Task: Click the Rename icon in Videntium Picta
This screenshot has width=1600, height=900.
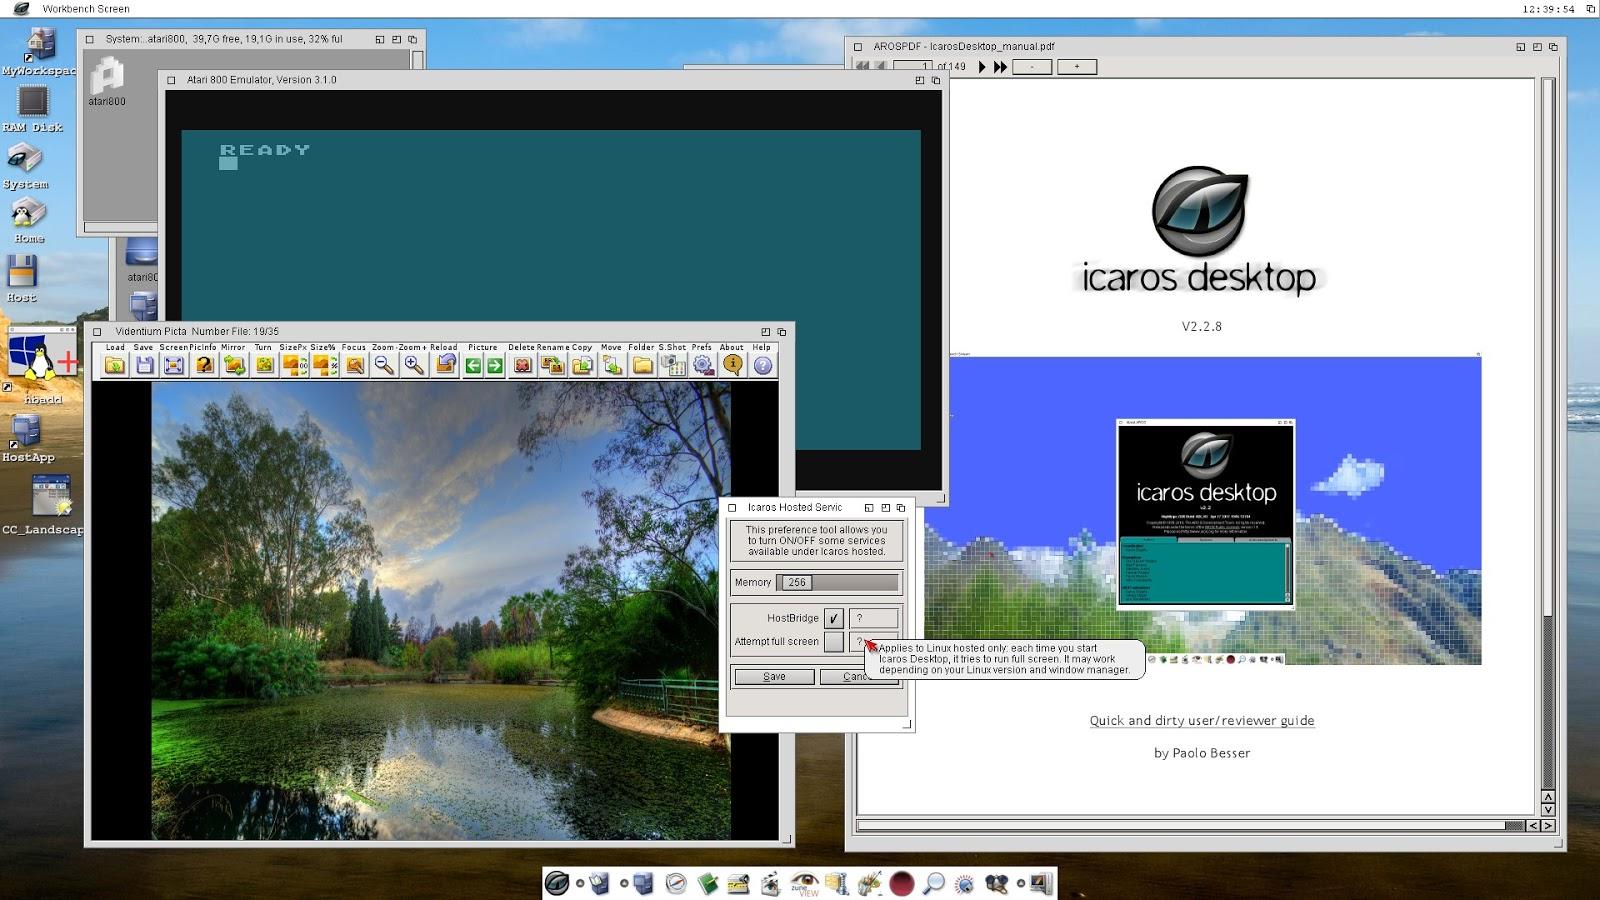Action: 552,365
